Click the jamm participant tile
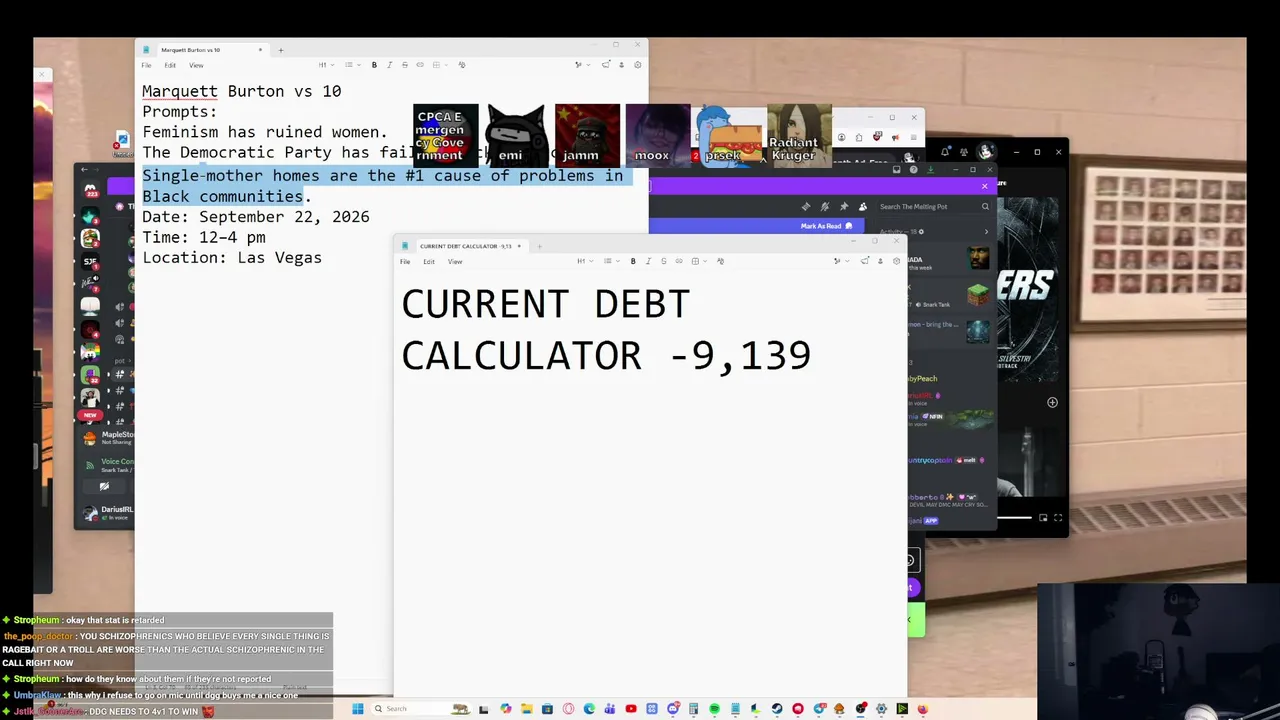 (587, 135)
